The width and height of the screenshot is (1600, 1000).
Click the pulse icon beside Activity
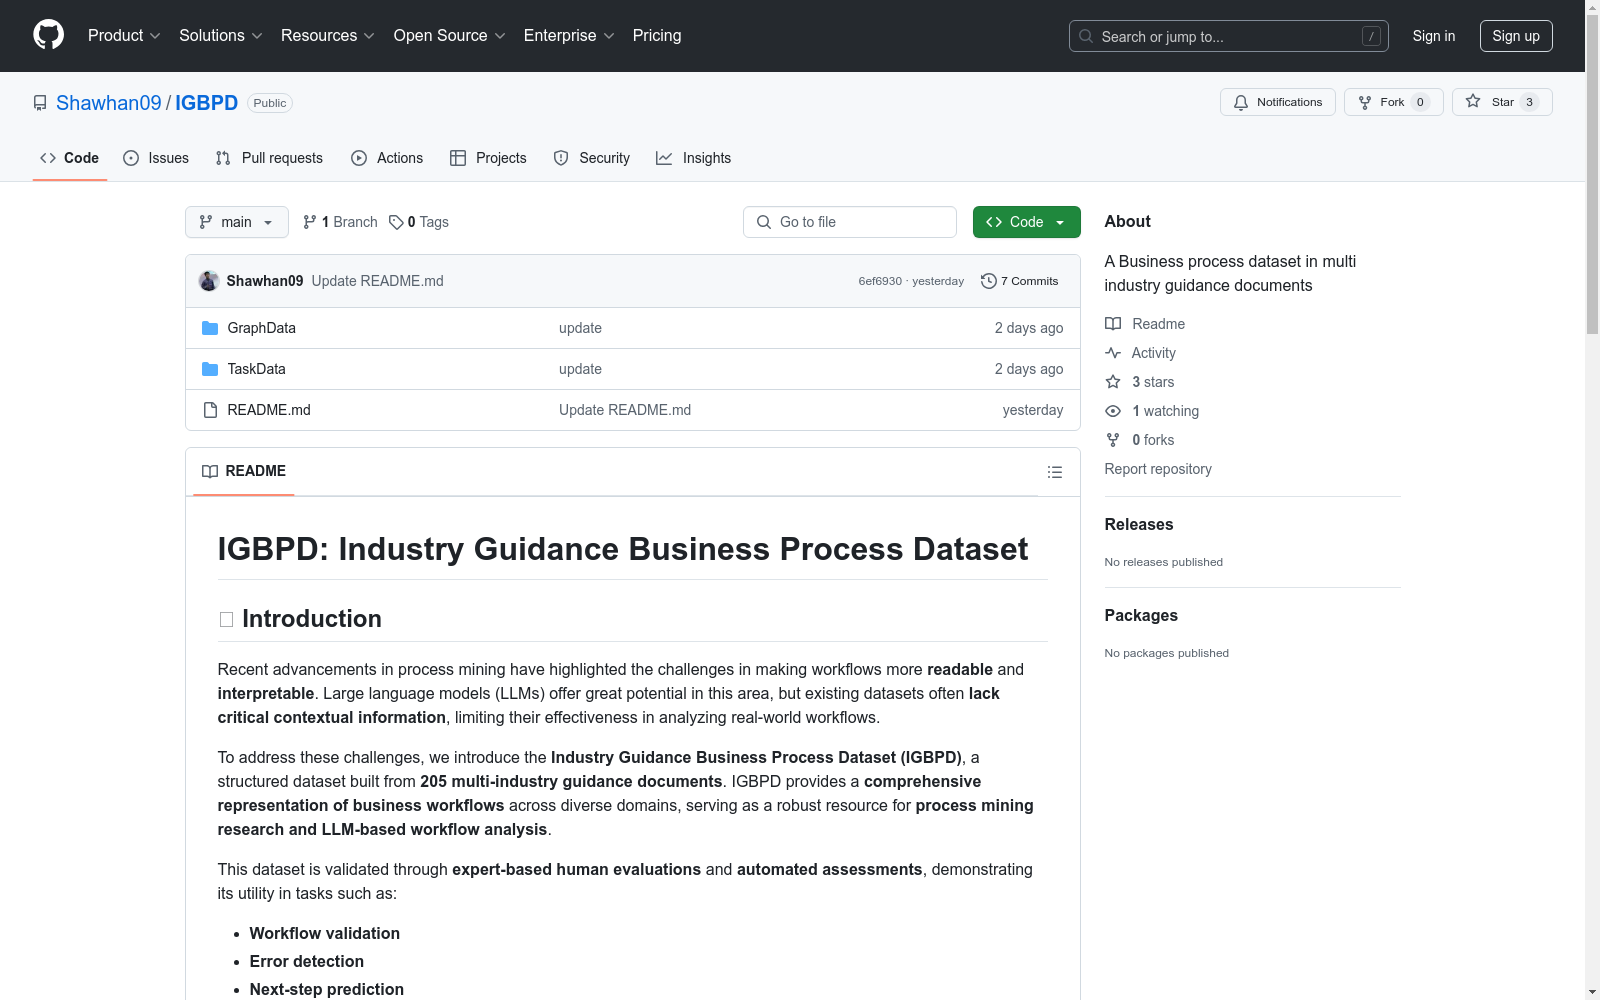coord(1113,353)
